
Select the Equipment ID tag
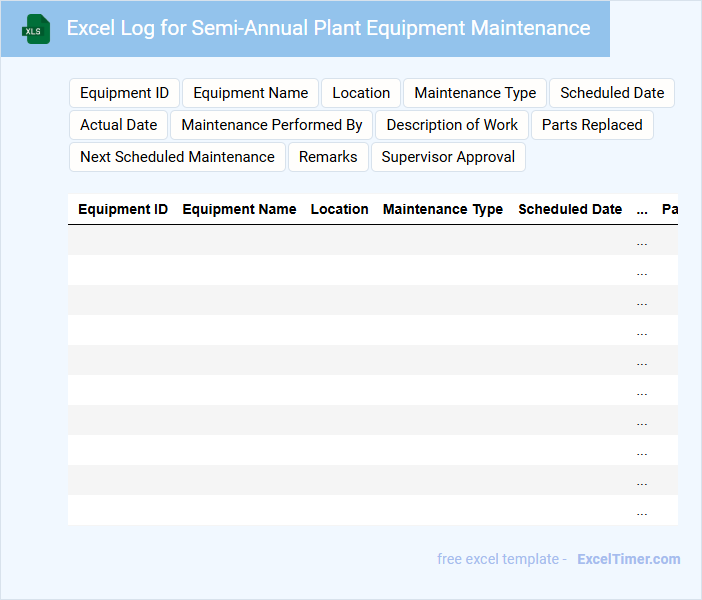(x=124, y=93)
